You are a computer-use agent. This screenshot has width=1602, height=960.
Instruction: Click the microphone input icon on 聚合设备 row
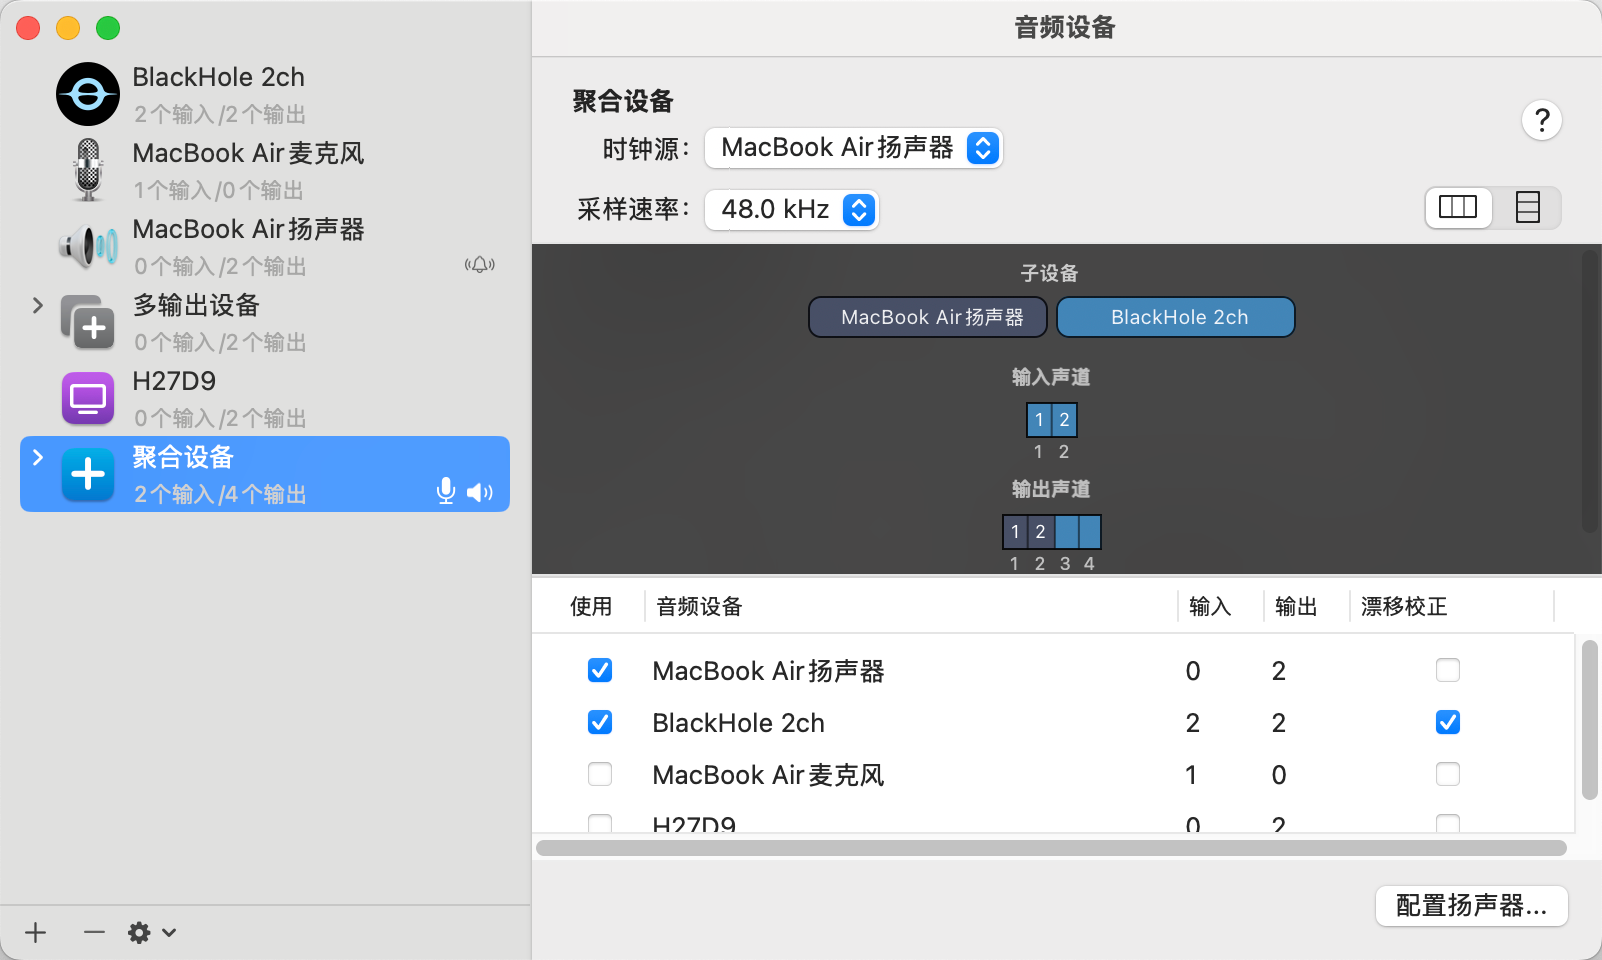pos(446,491)
